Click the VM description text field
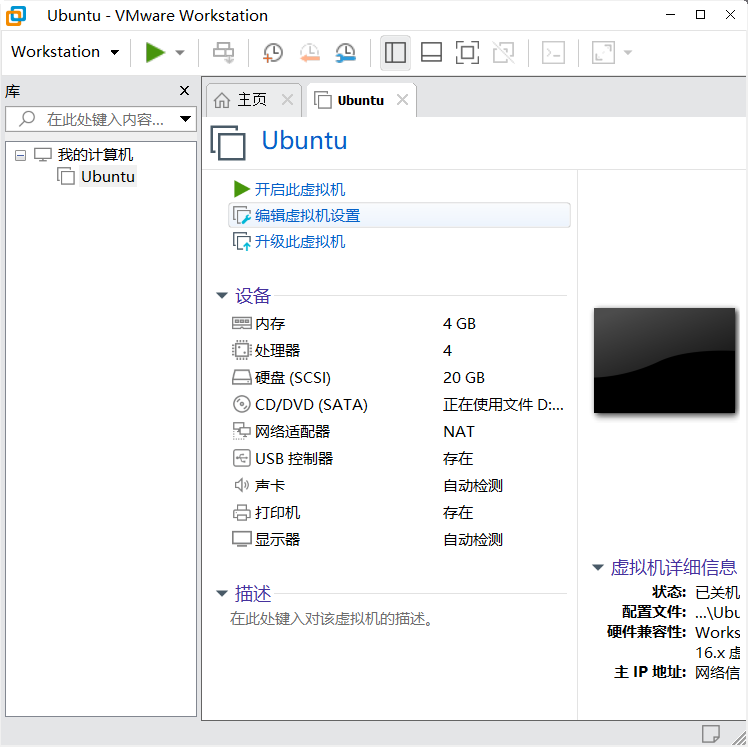 click(331, 619)
